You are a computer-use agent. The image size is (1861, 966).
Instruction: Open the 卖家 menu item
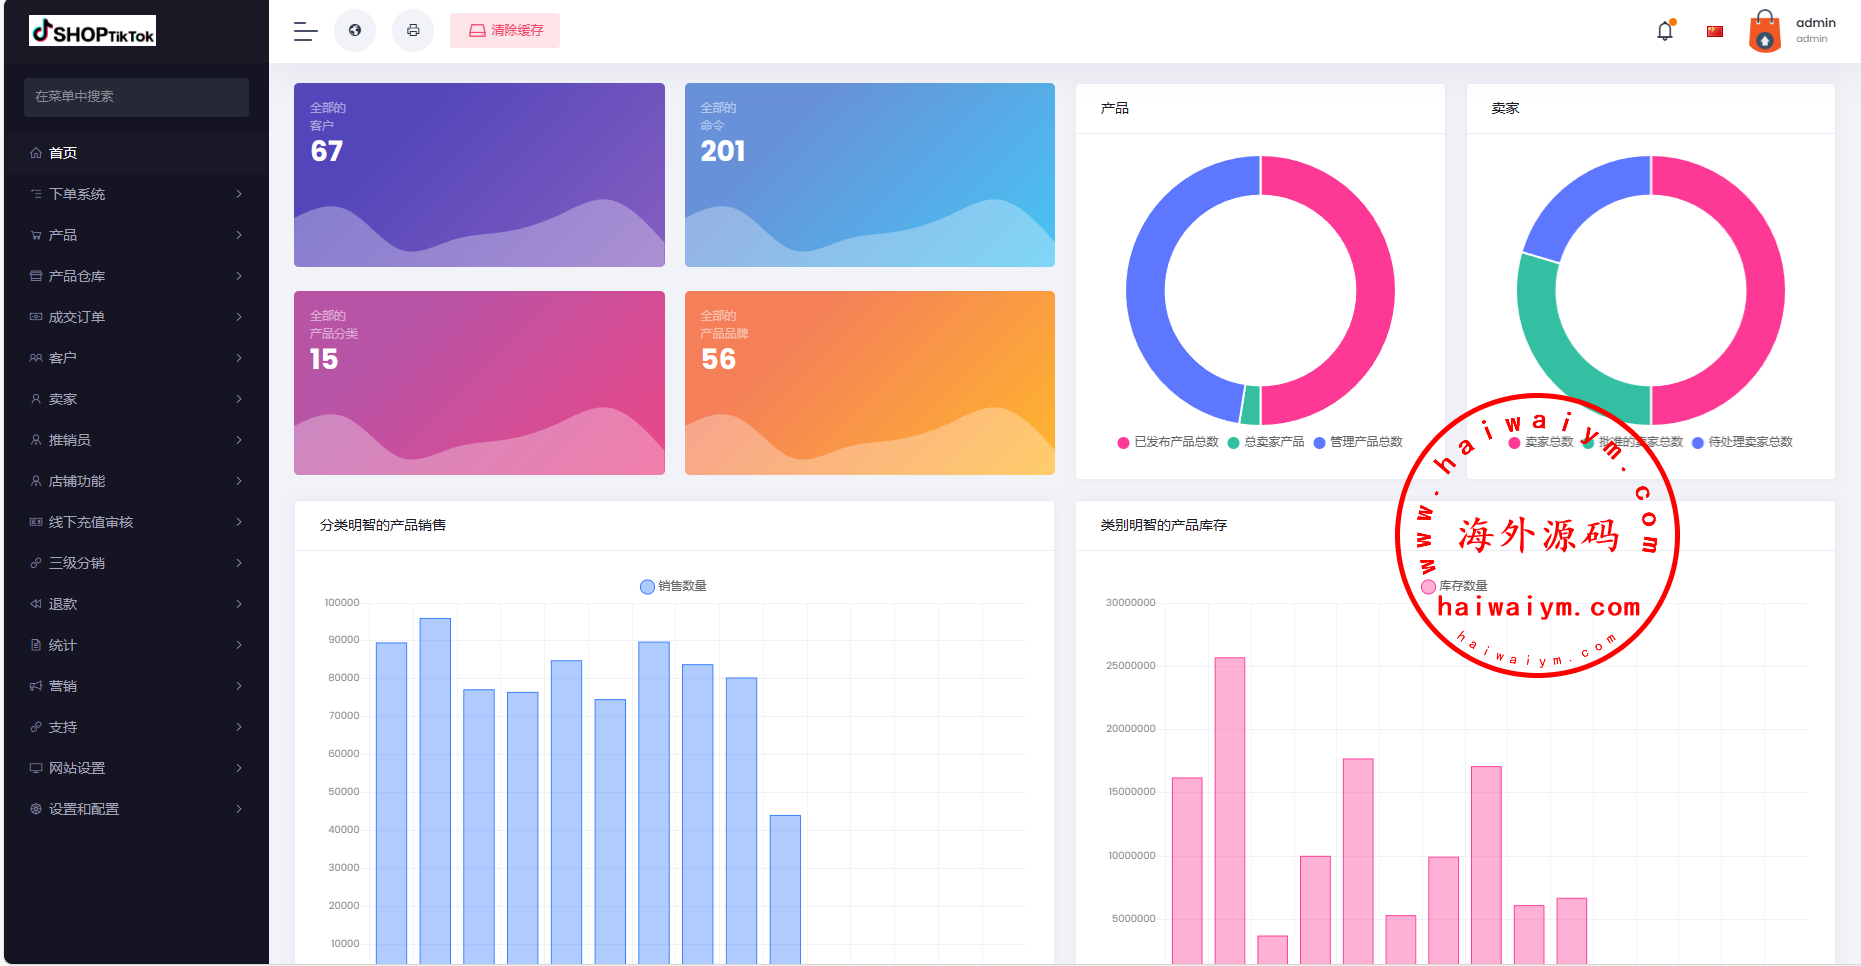click(136, 399)
